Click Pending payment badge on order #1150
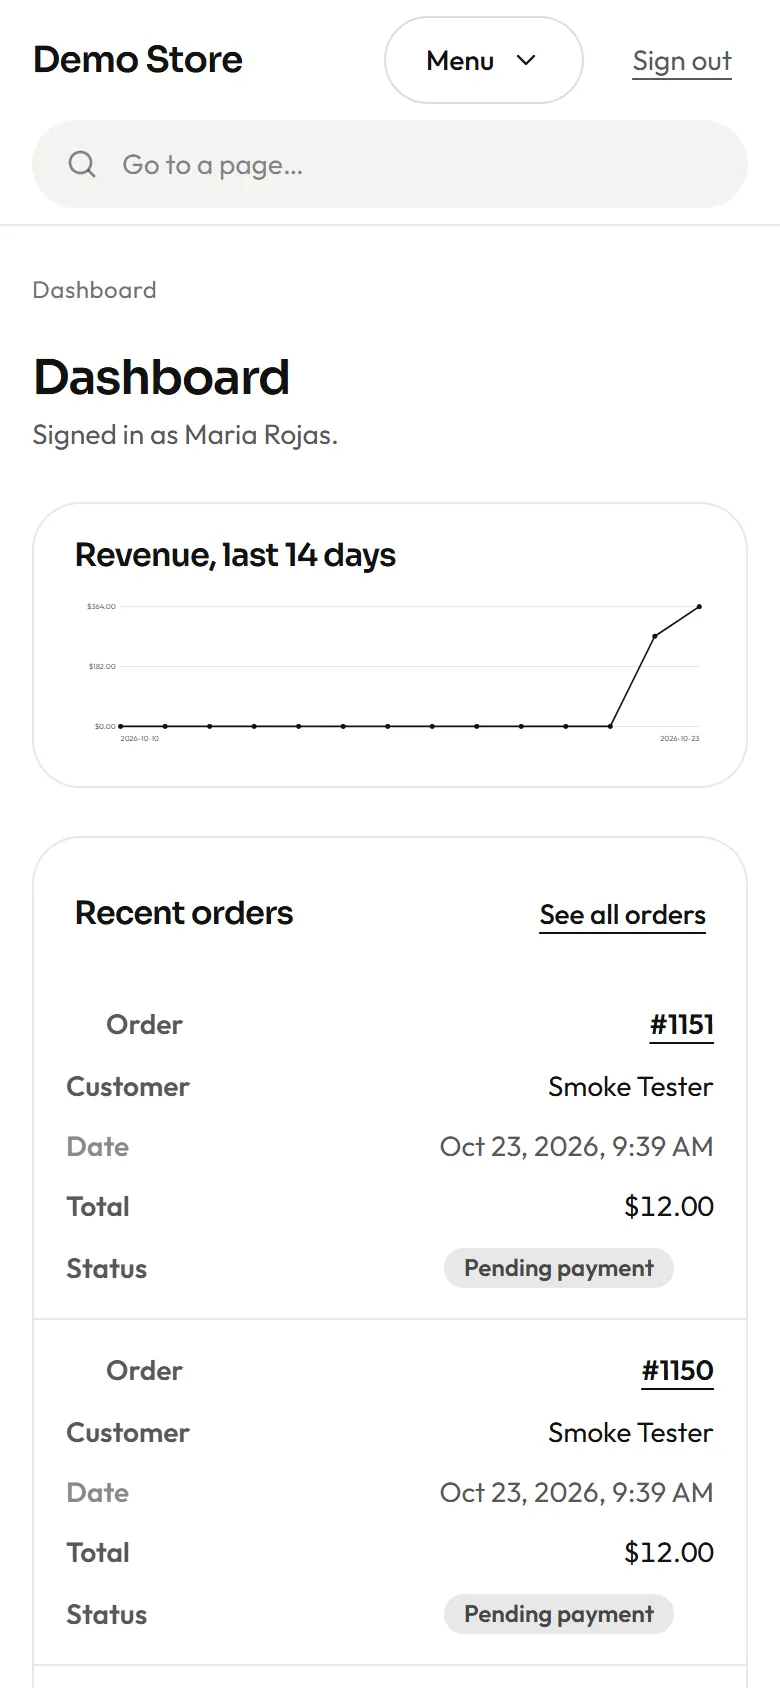This screenshot has height=1688, width=780. (x=559, y=1614)
